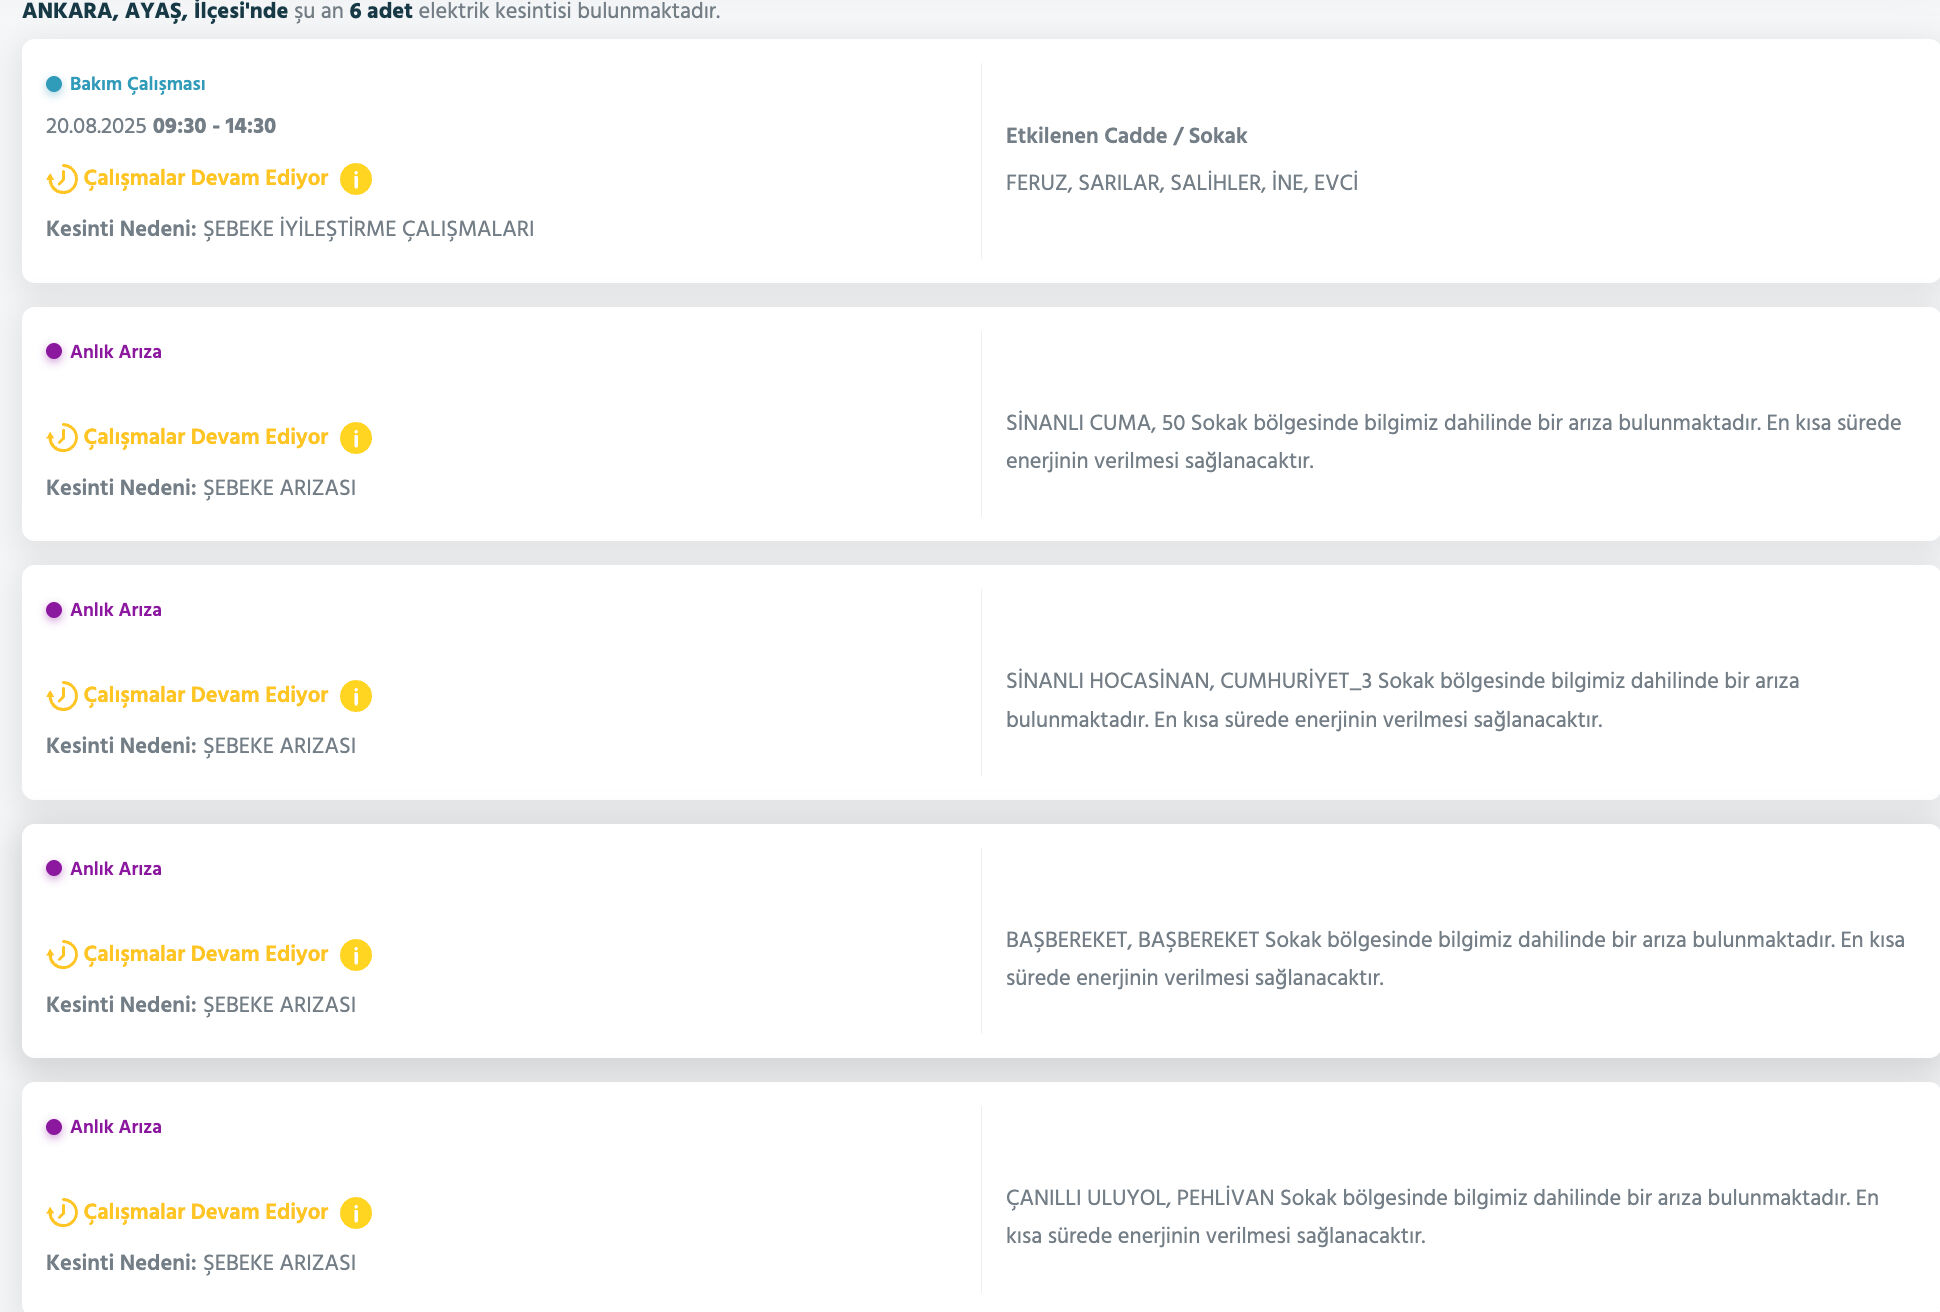Click clock icon in SİNANLI HOCASİNAN card
Viewport: 1940px width, 1312px height.
tap(62, 696)
